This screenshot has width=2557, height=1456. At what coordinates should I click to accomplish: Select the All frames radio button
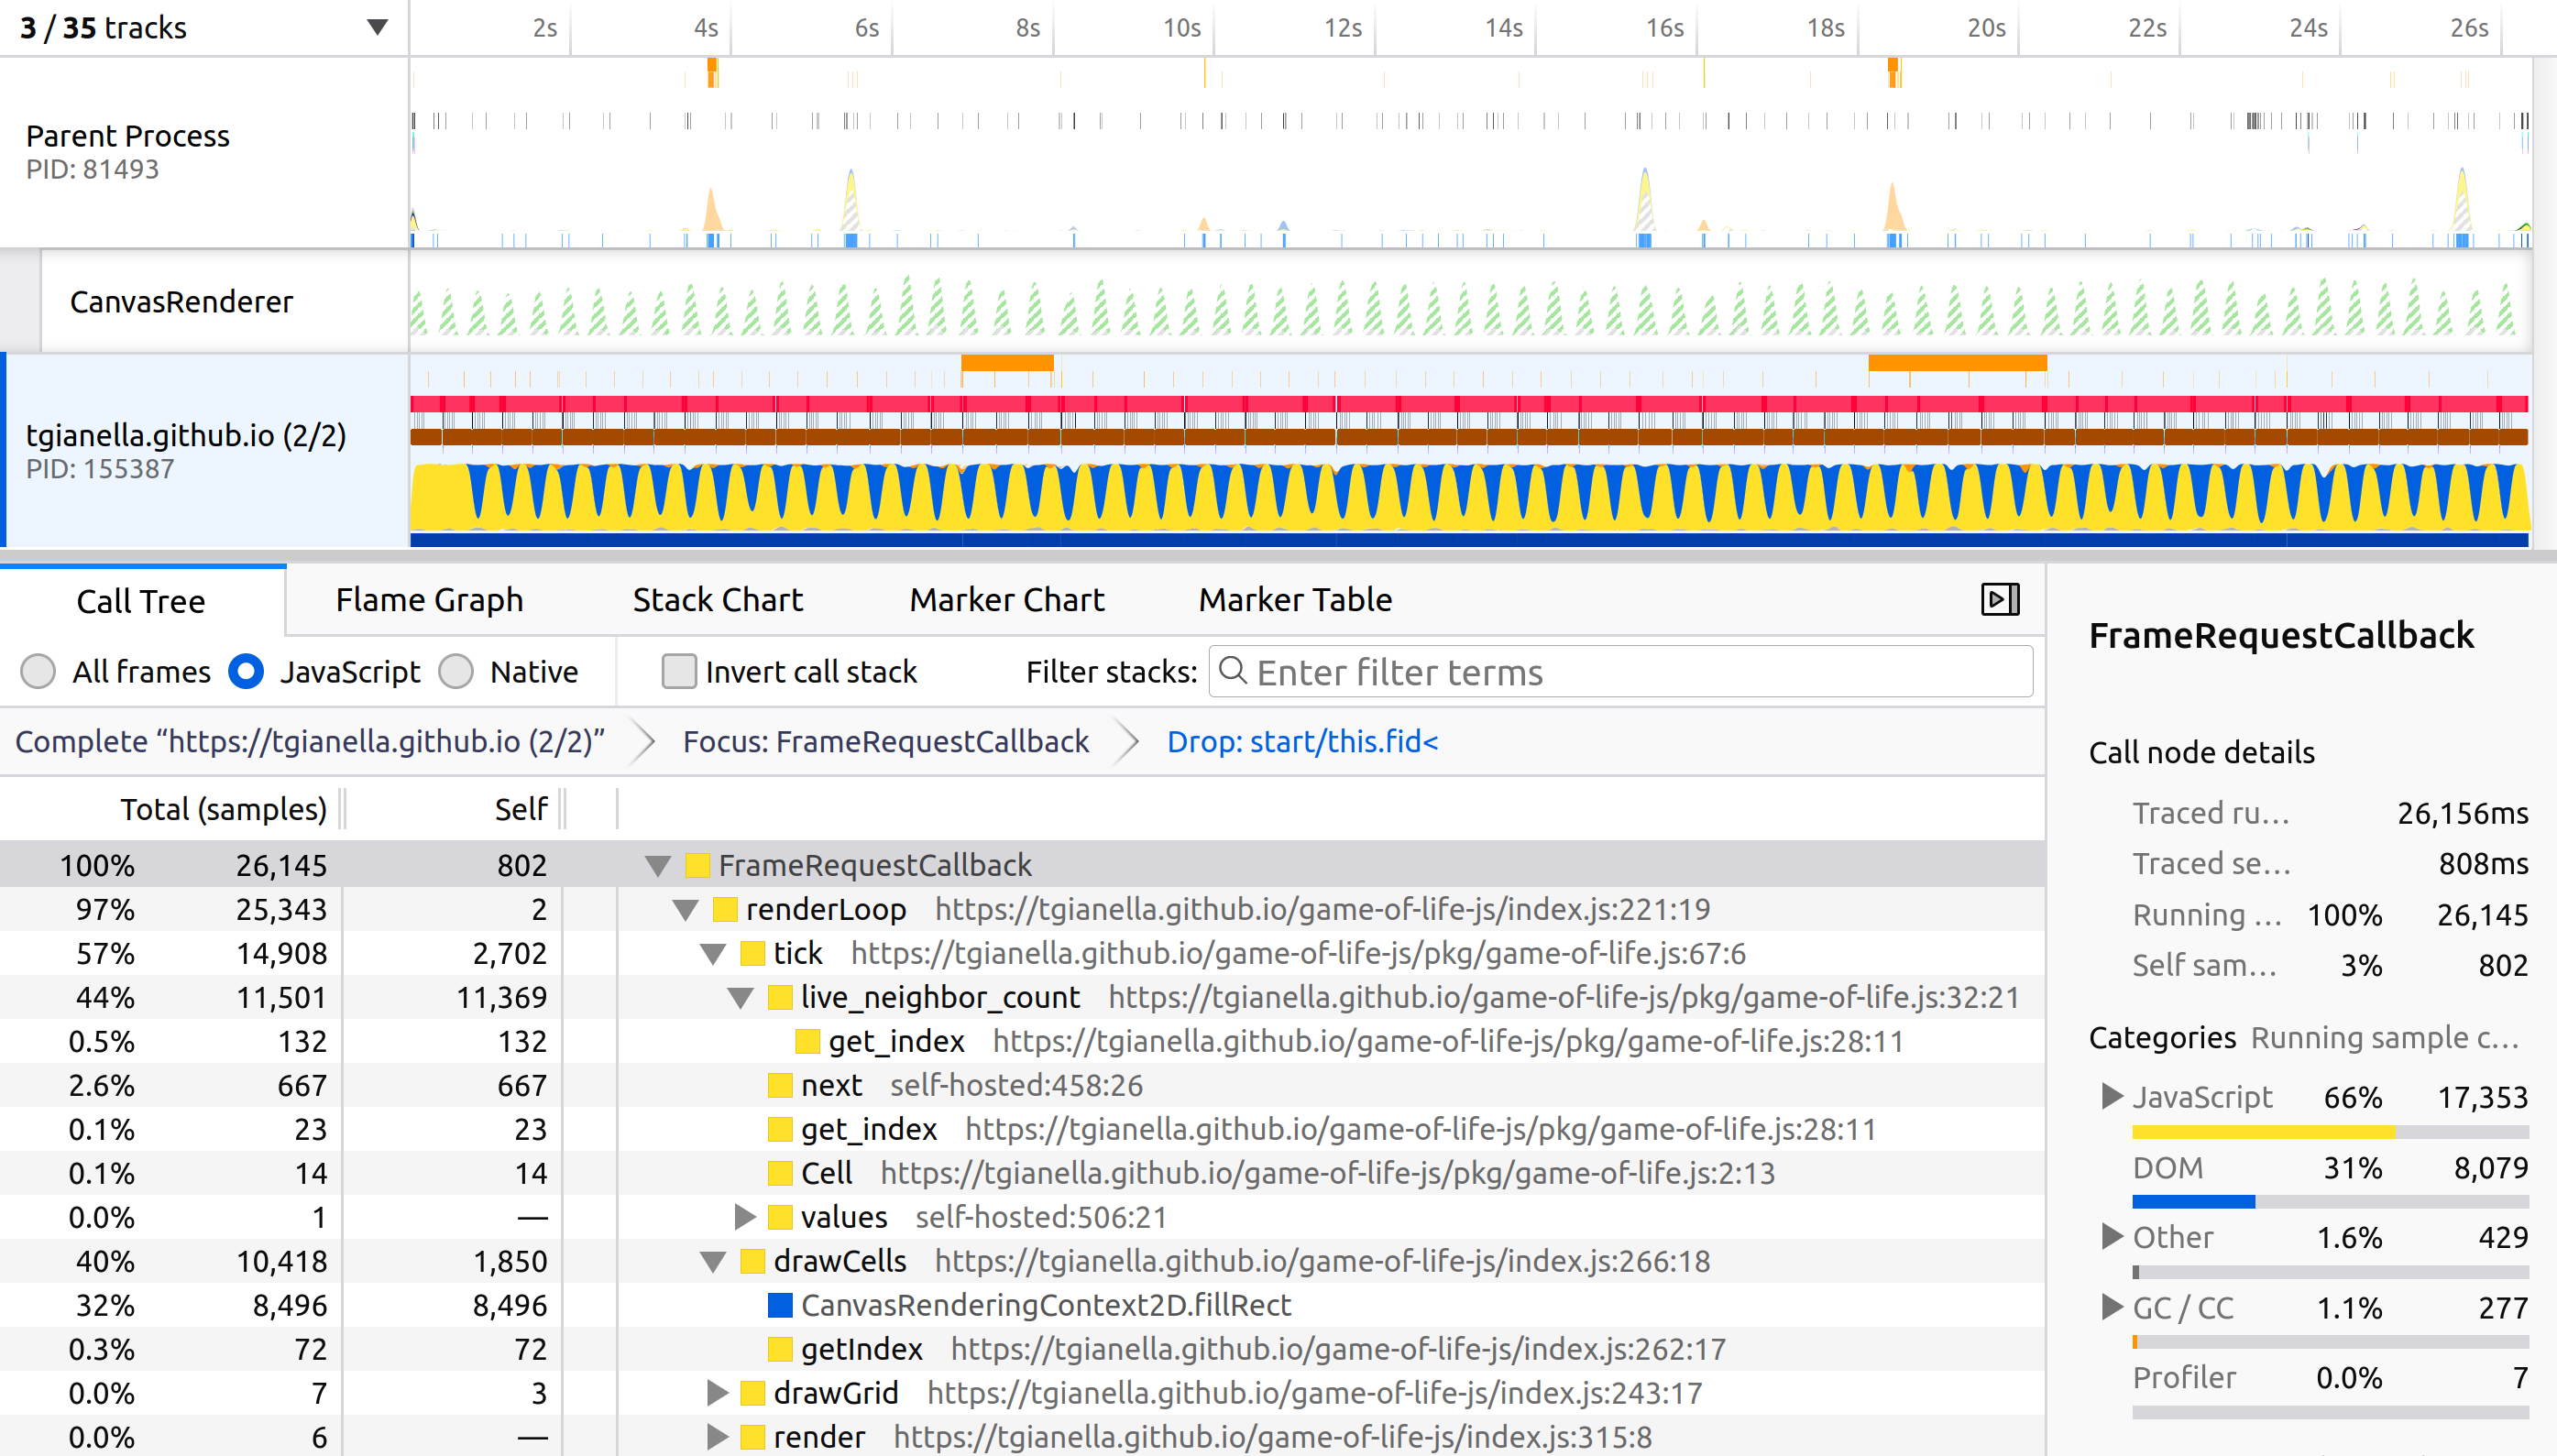click(x=38, y=671)
